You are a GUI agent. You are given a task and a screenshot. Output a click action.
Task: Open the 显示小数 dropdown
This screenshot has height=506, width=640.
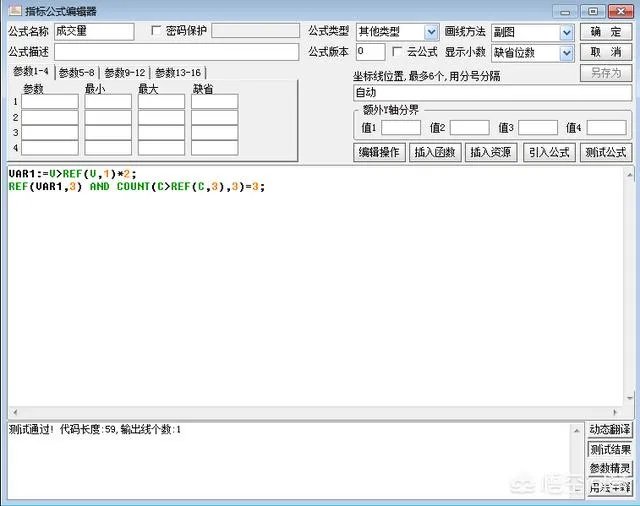click(567, 52)
